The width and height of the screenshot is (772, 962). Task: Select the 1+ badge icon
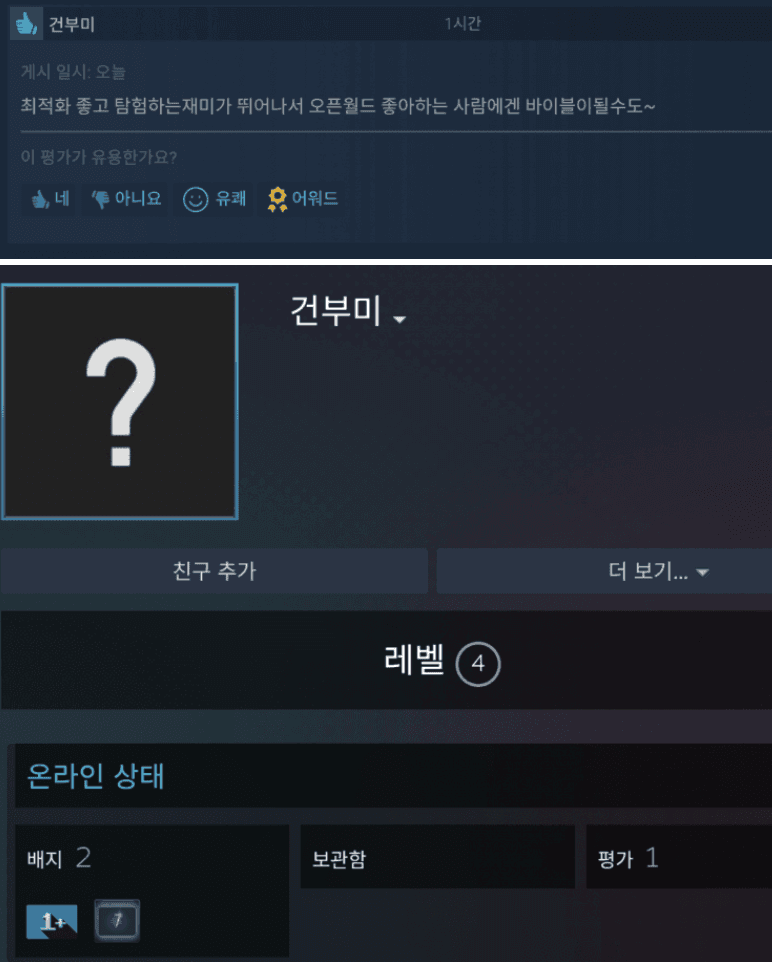[x=52, y=921]
